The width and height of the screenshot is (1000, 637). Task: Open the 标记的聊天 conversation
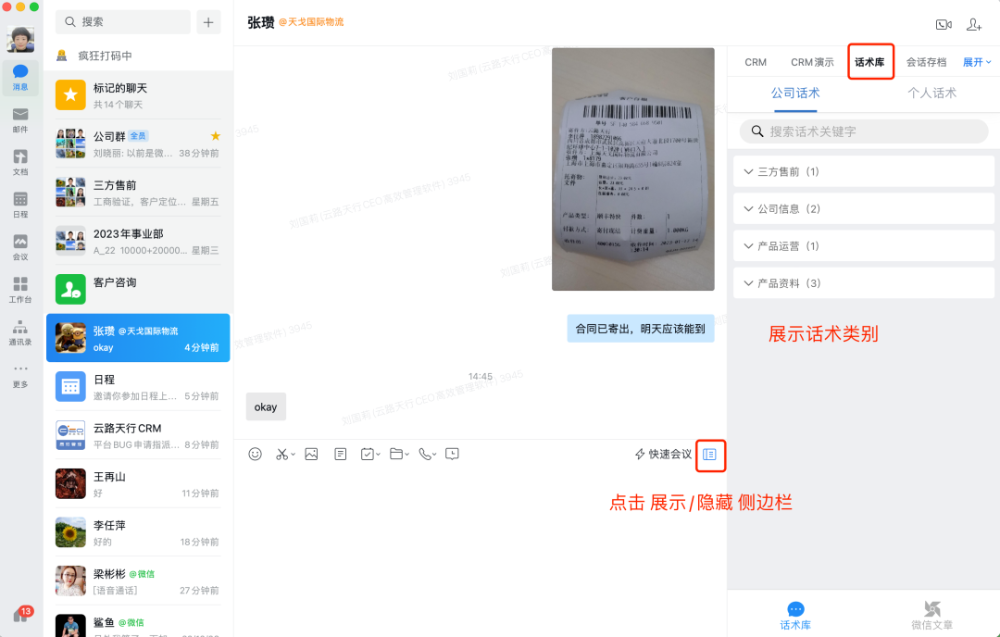tap(138, 95)
